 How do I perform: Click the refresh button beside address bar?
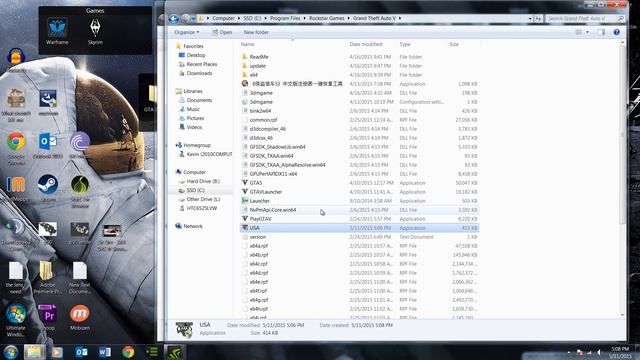538,18
